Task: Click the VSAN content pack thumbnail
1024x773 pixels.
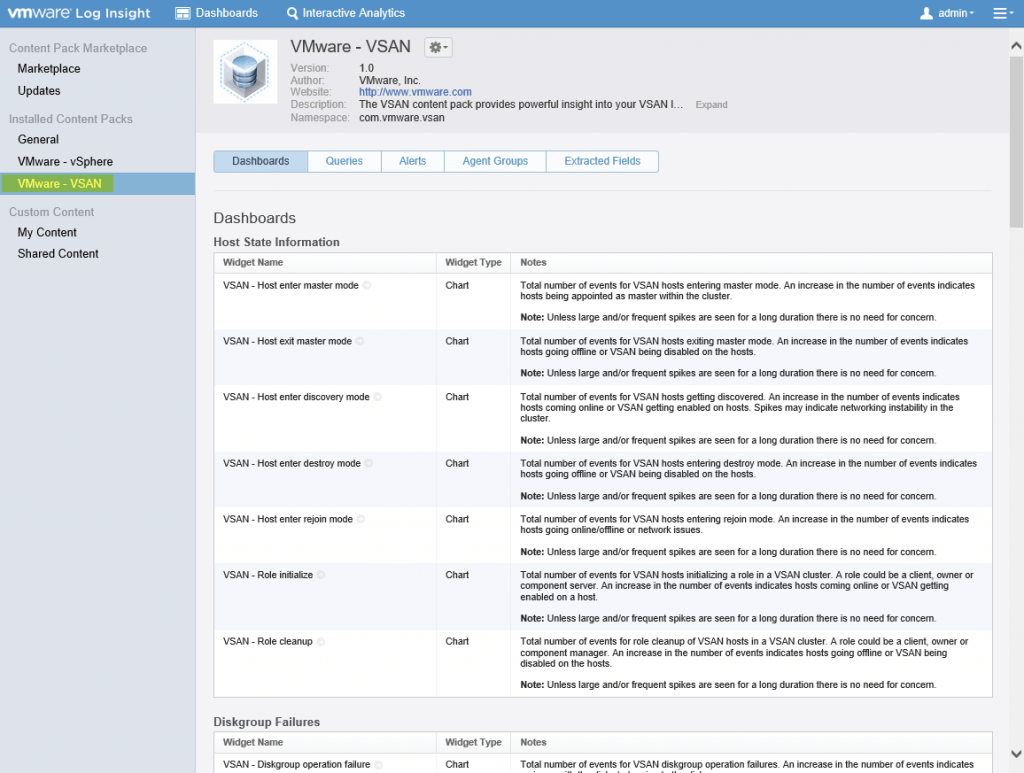Action: (245, 72)
